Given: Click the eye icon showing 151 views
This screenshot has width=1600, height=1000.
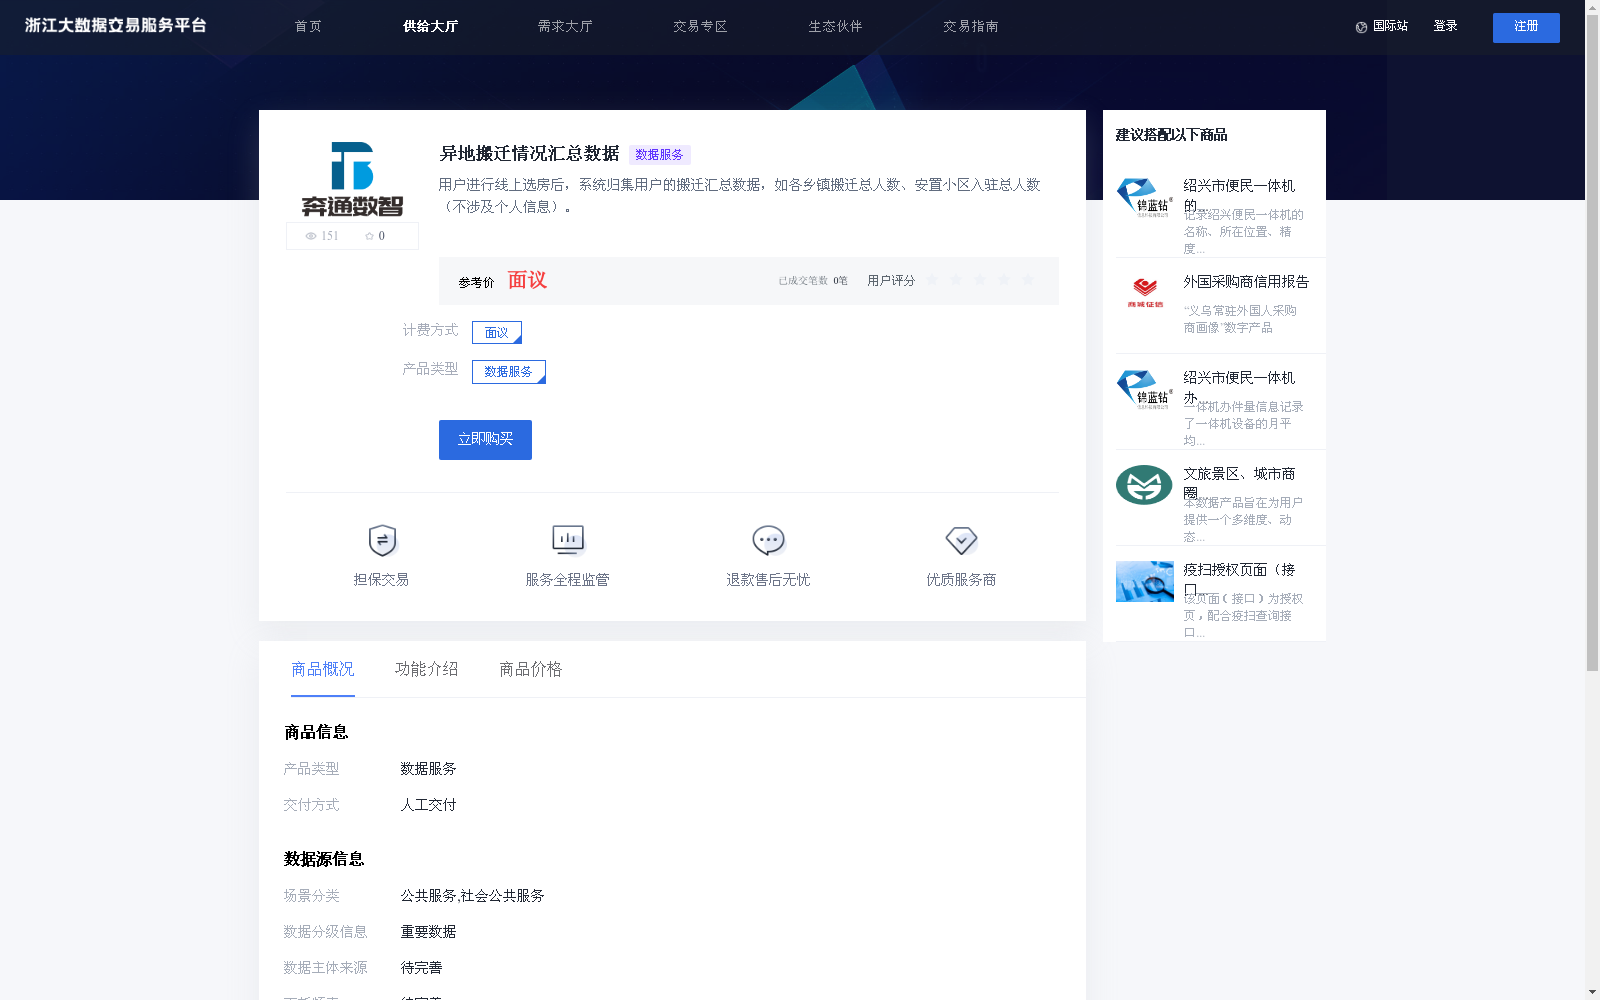Looking at the screenshot, I should (x=310, y=236).
